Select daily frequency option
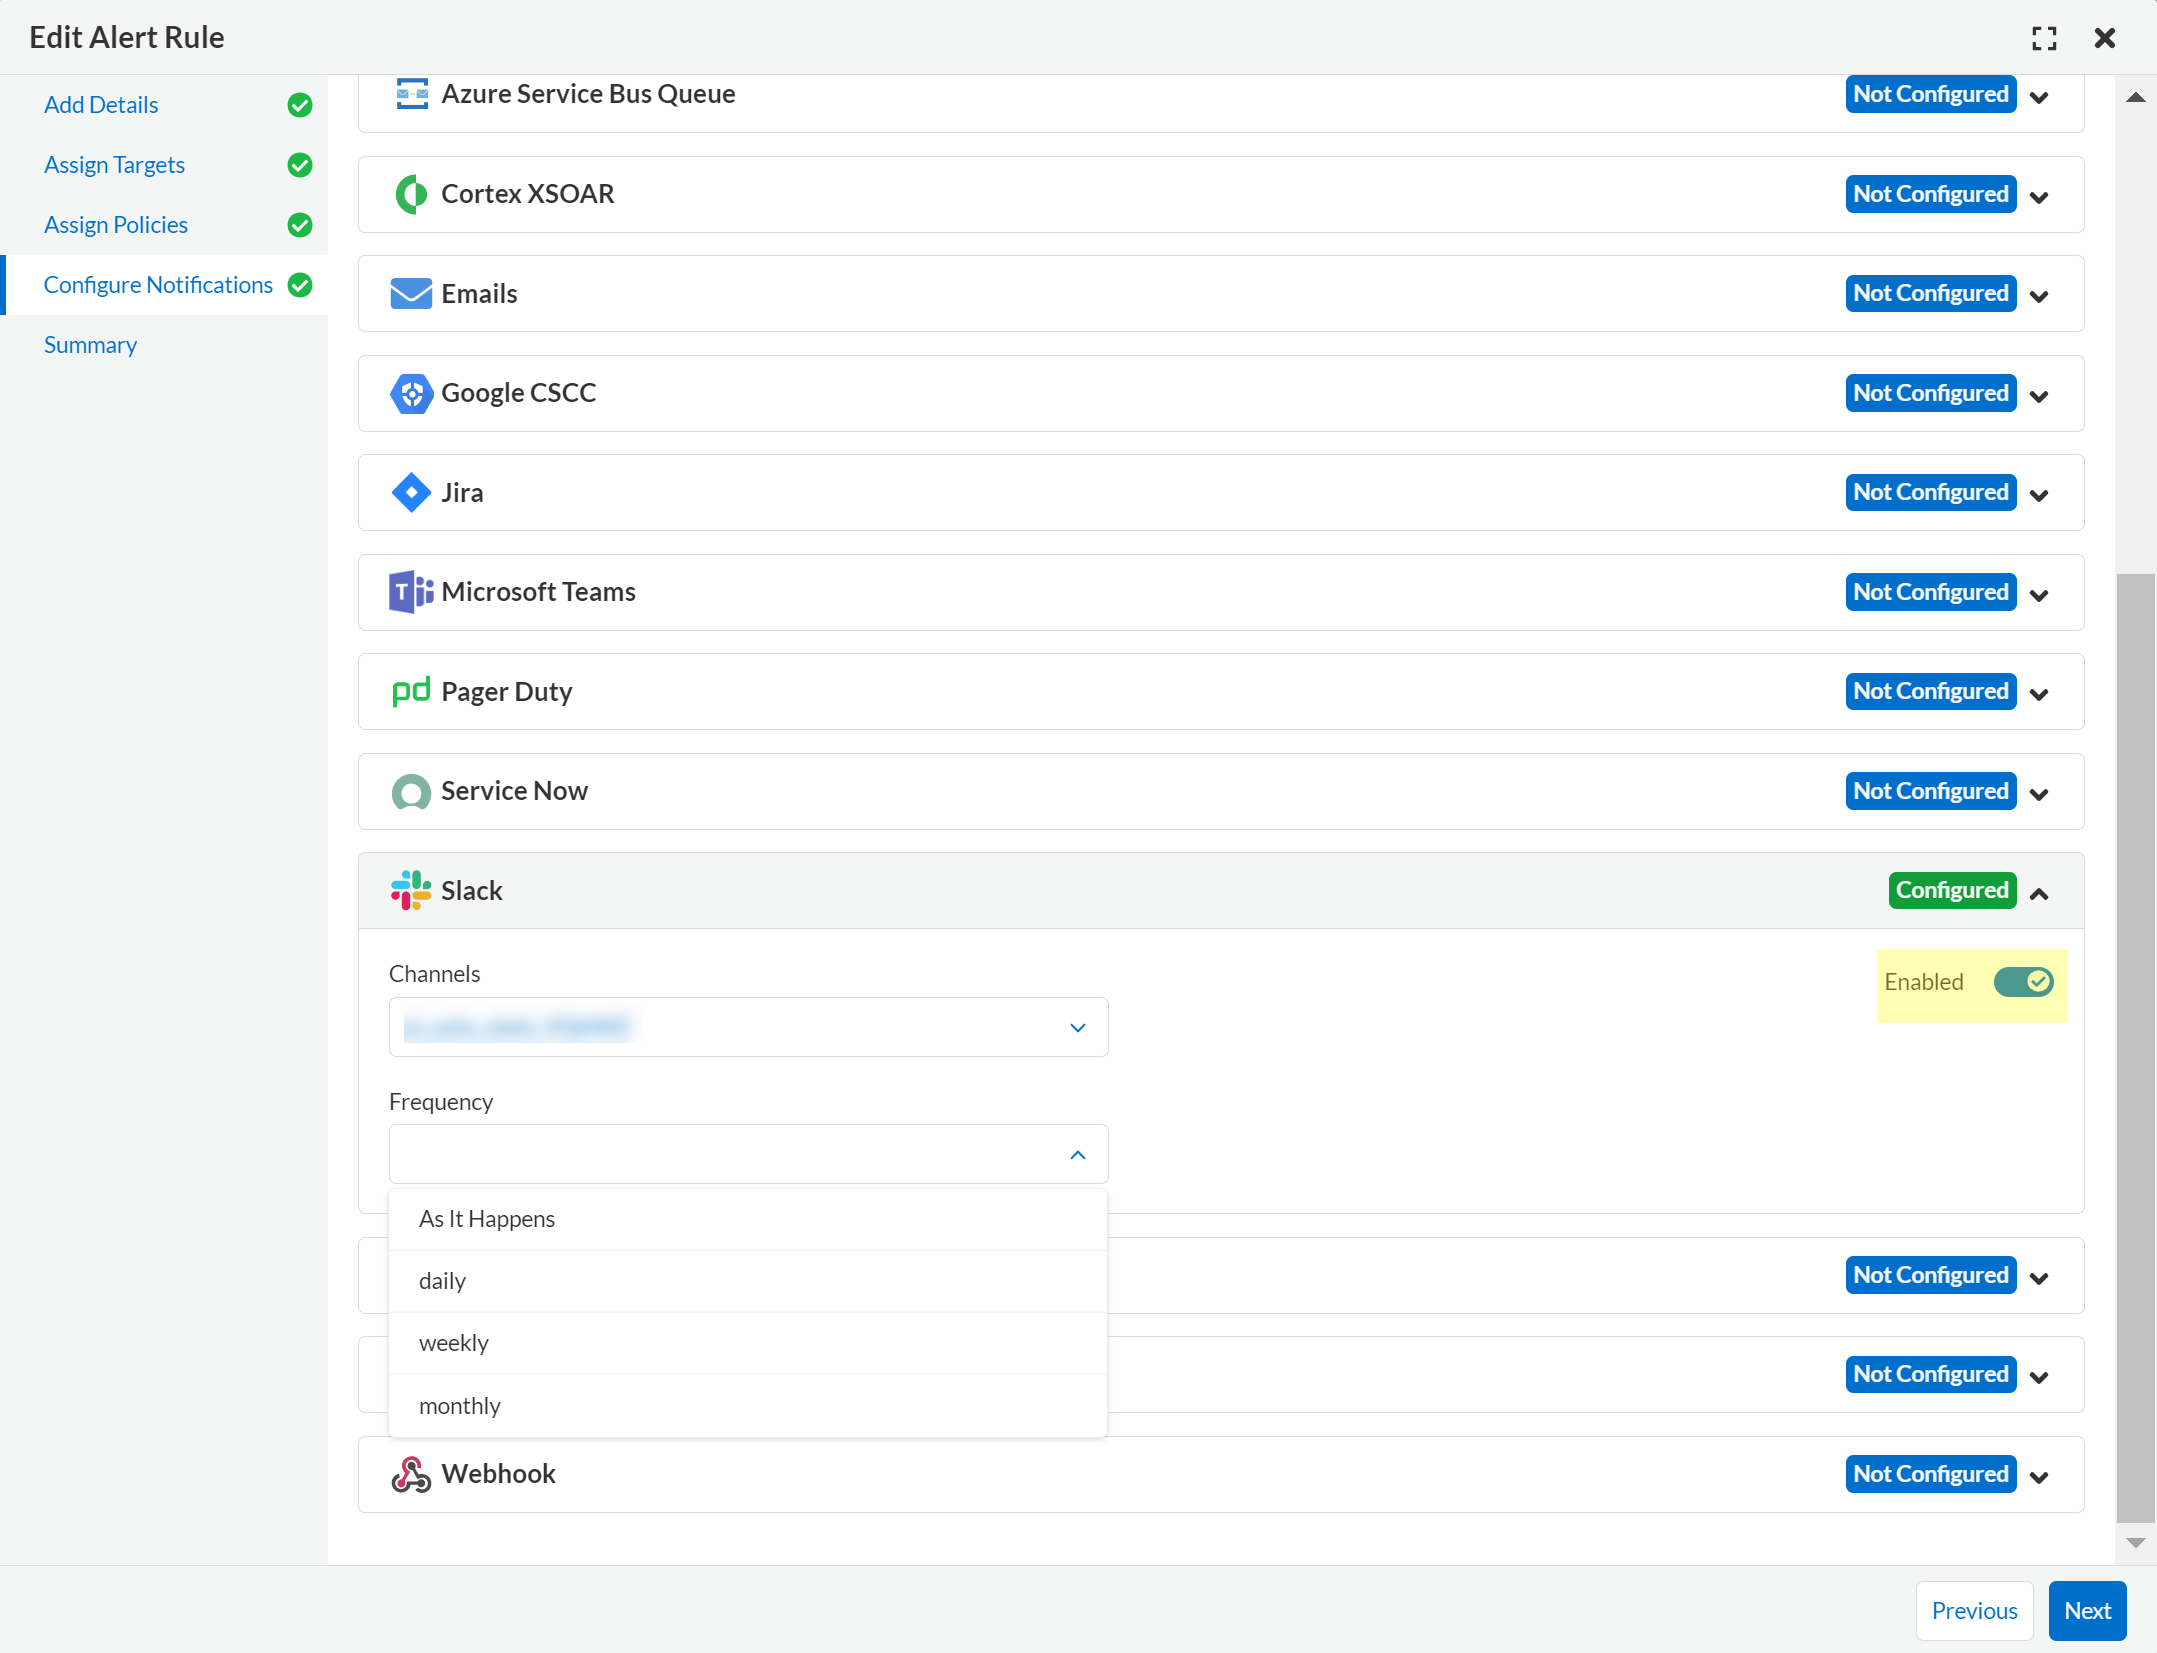Image resolution: width=2157 pixels, height=1653 pixels. coord(748,1281)
